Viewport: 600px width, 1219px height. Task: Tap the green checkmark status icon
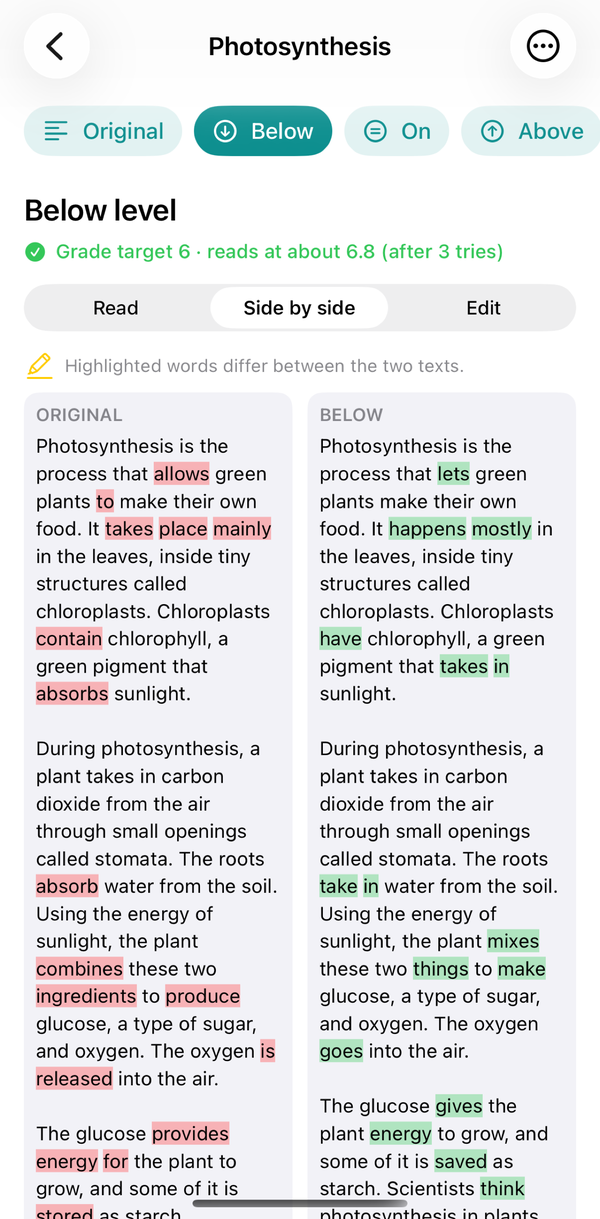[x=35, y=252]
